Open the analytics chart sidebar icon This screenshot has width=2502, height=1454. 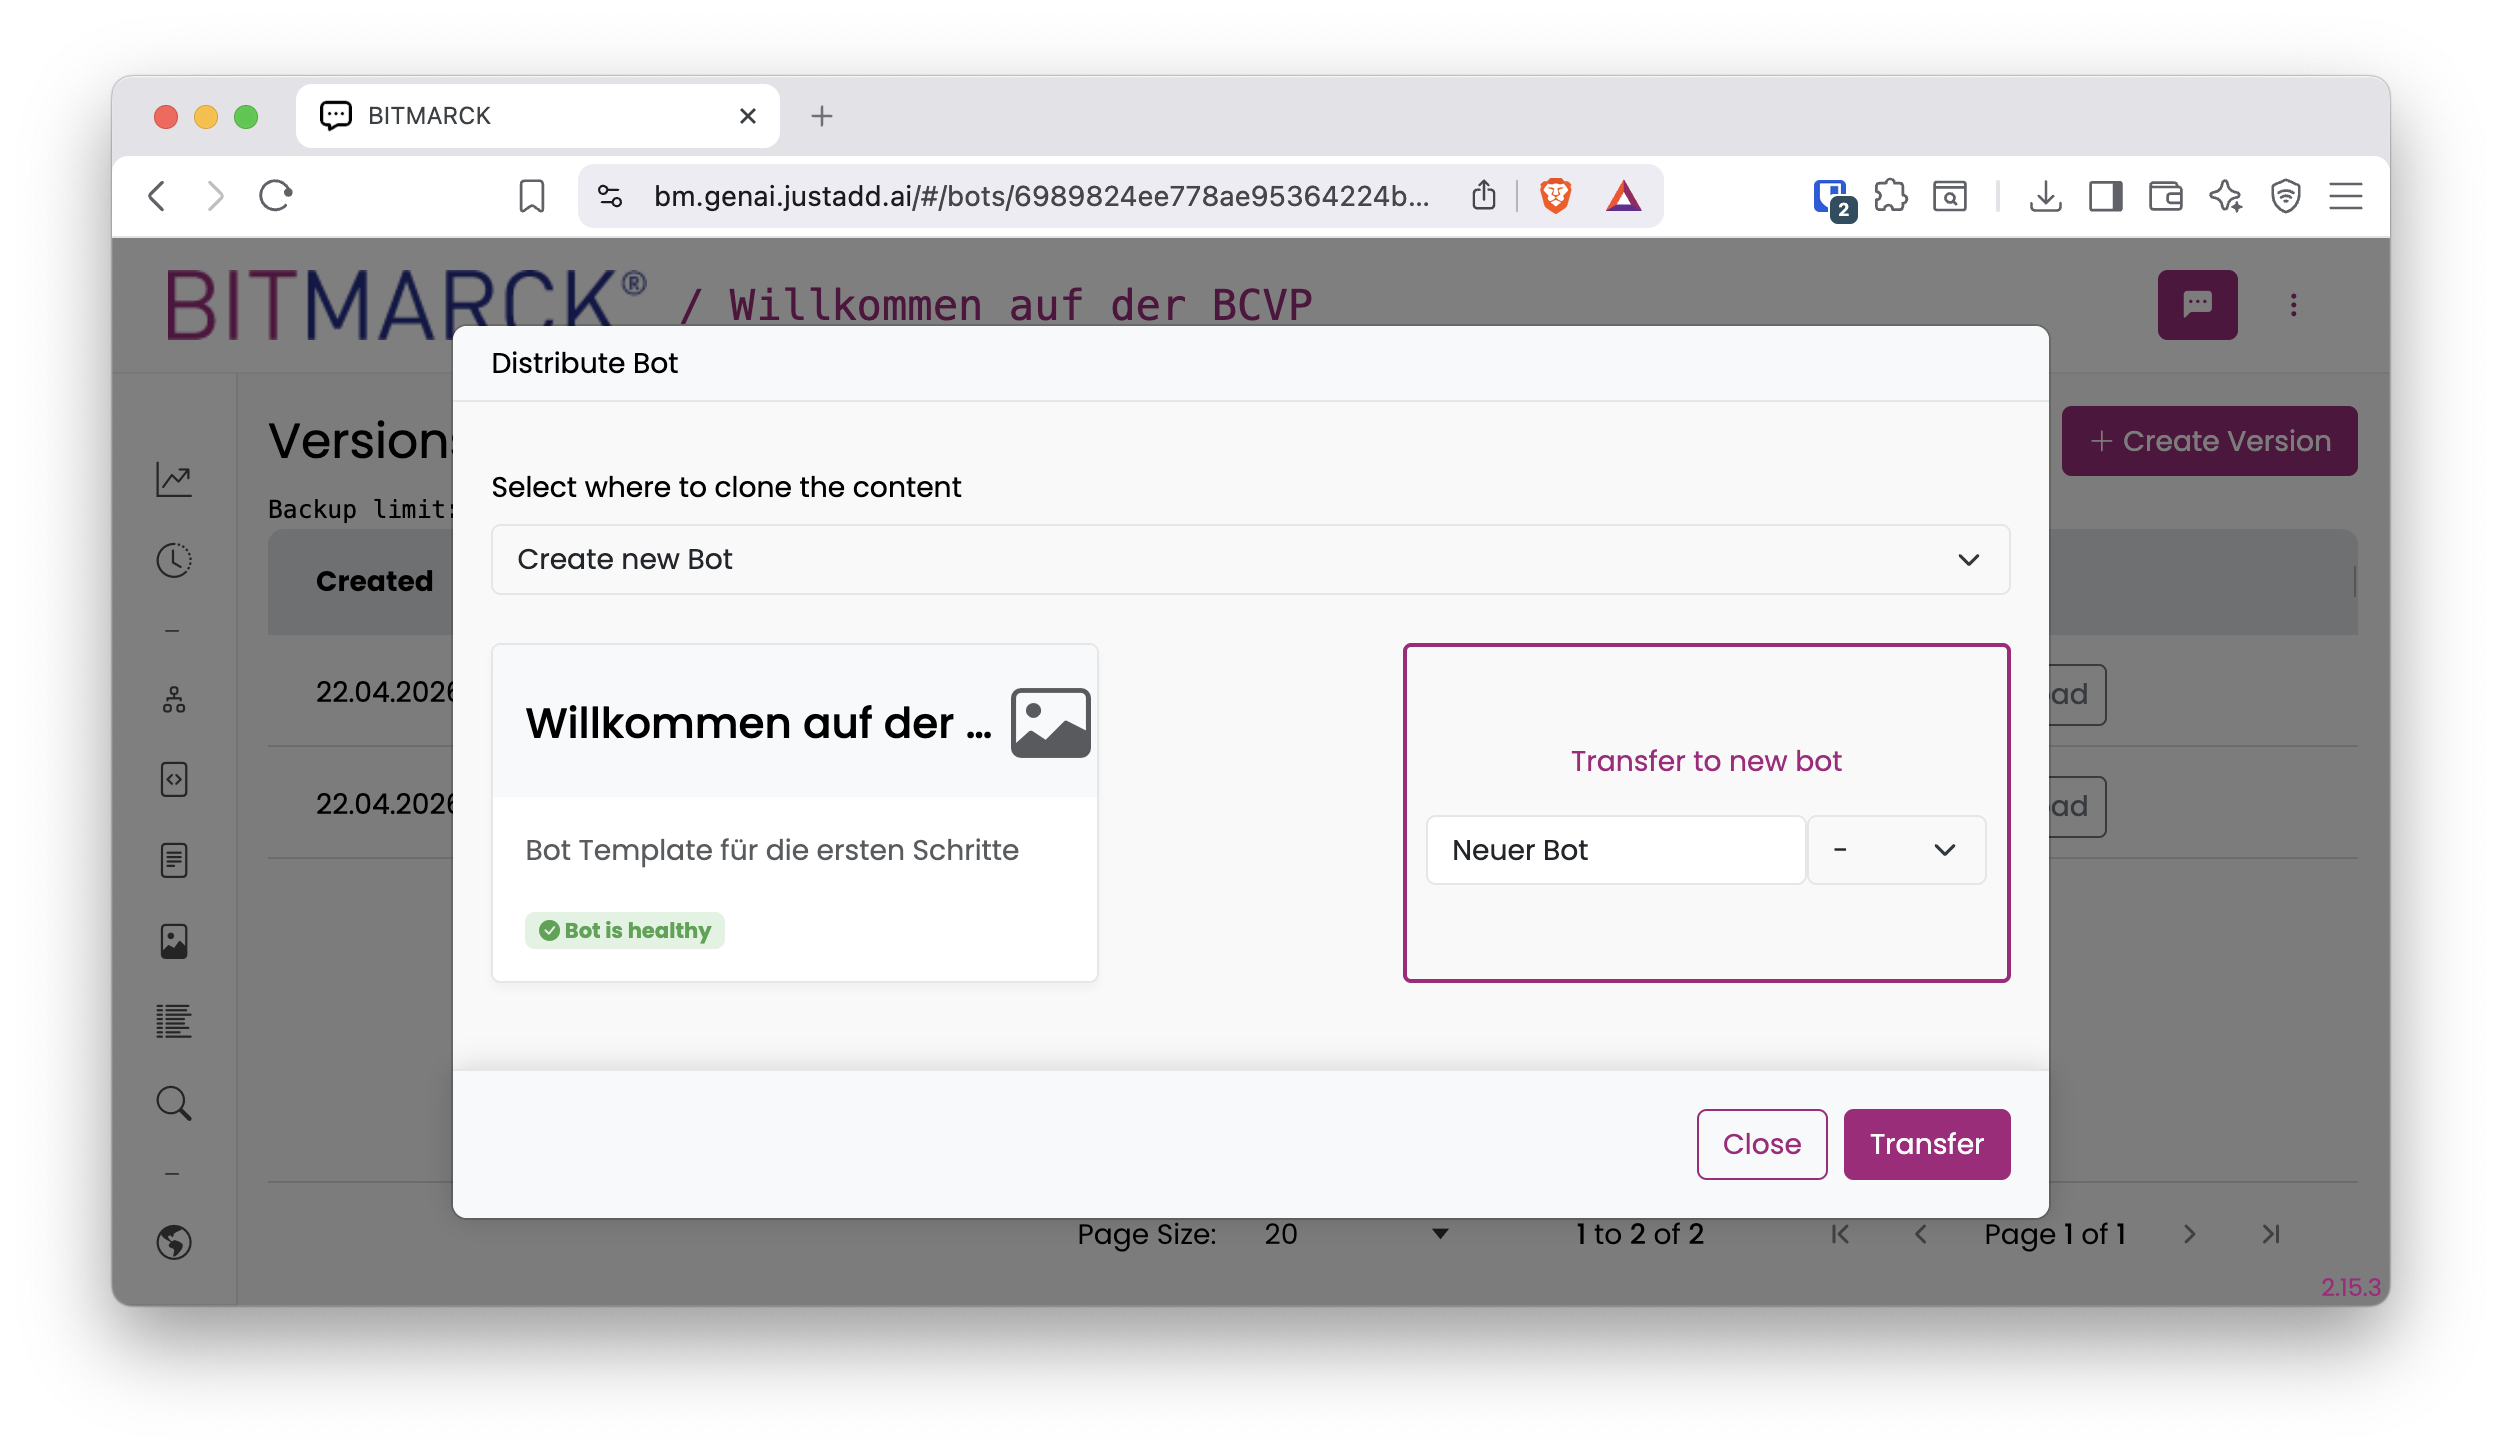pos(174,480)
